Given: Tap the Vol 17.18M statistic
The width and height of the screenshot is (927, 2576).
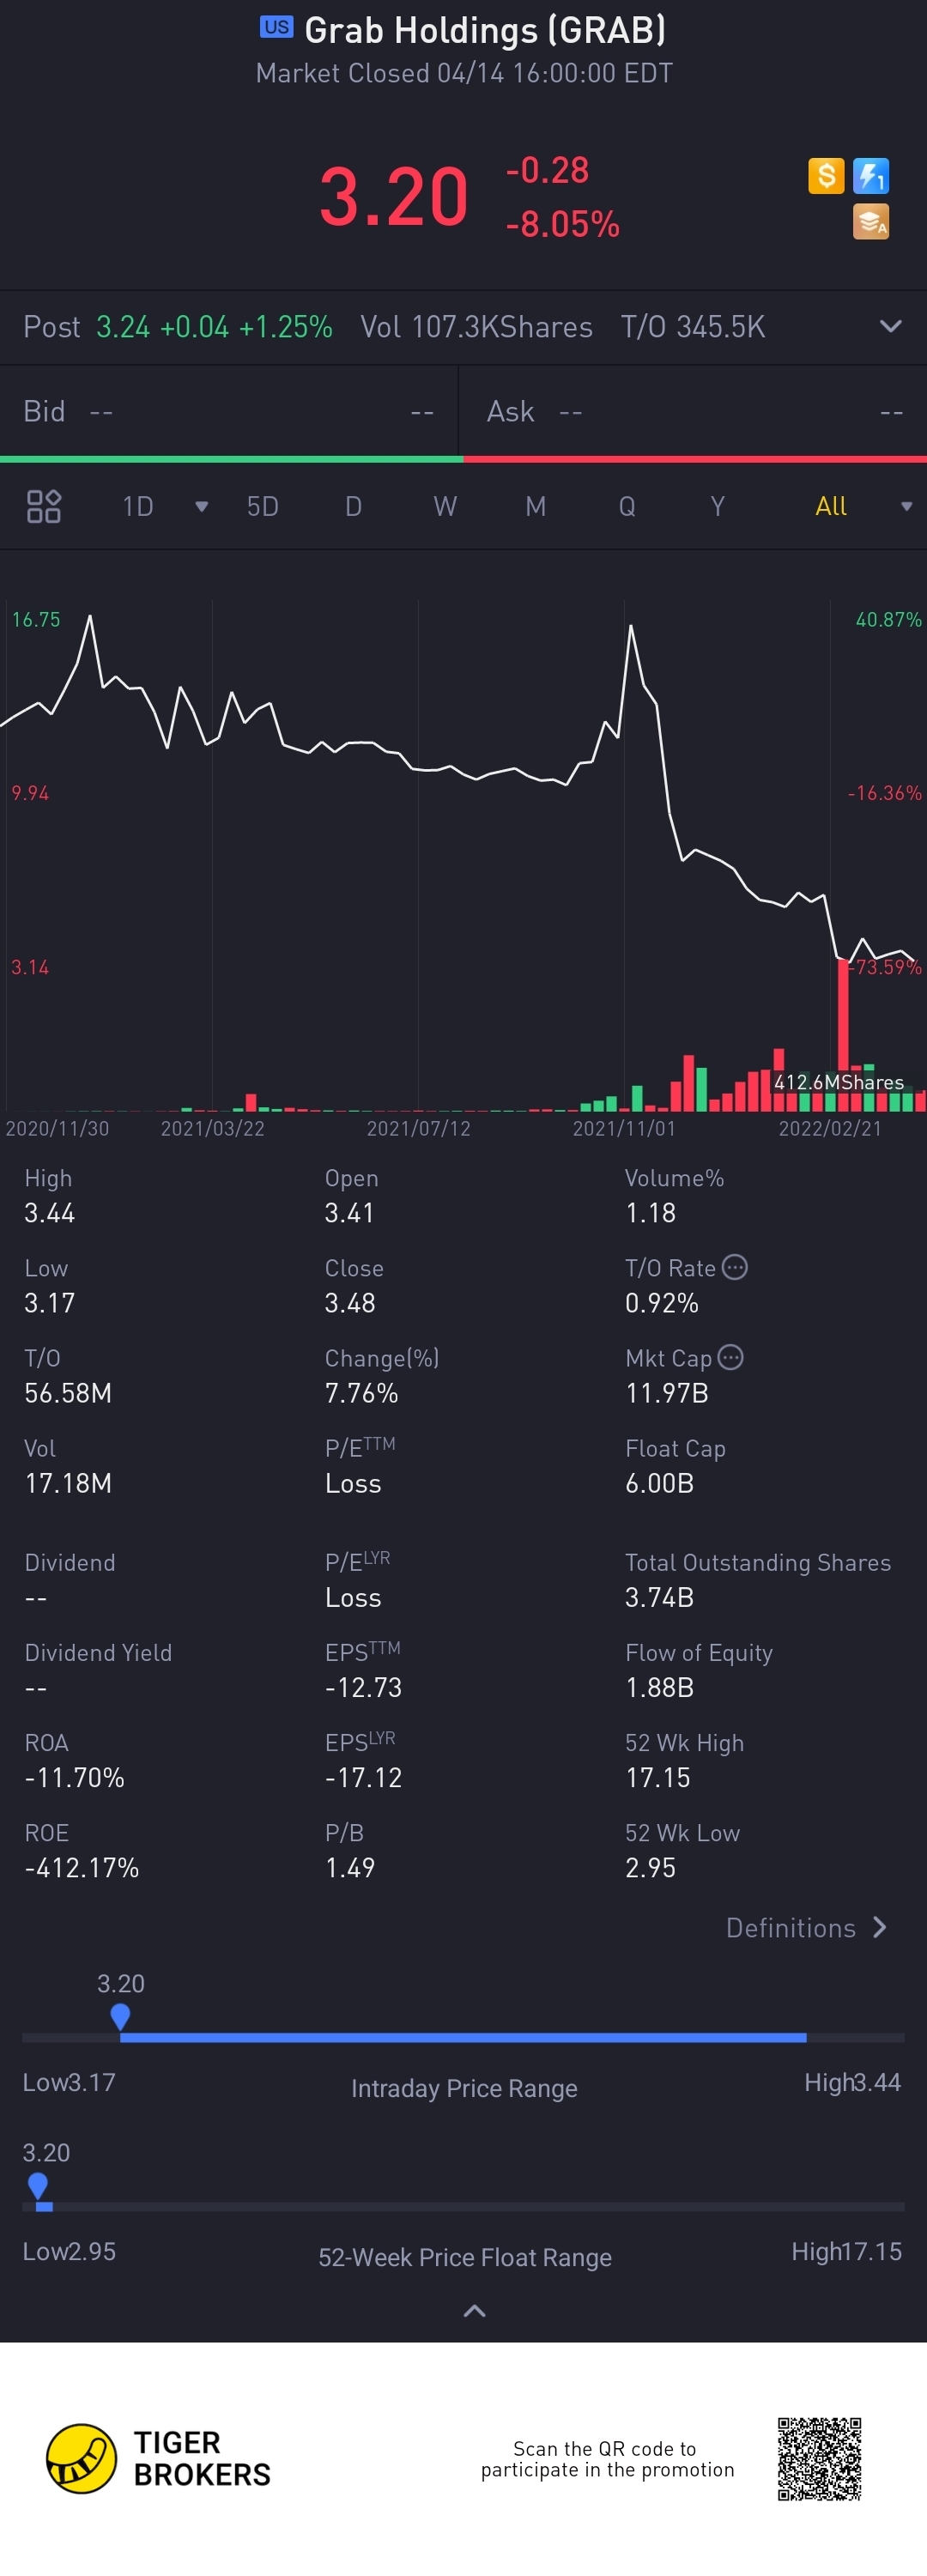Looking at the screenshot, I should [x=68, y=1466].
